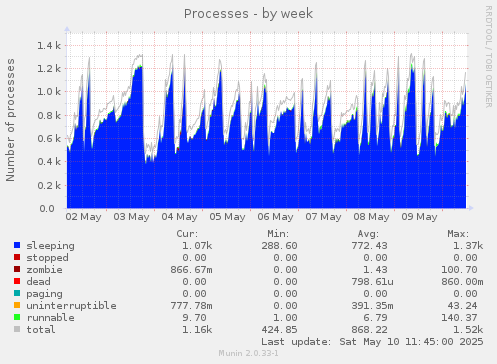
Task: Click uninterruptible current value 777.78m
Action: [x=191, y=306]
